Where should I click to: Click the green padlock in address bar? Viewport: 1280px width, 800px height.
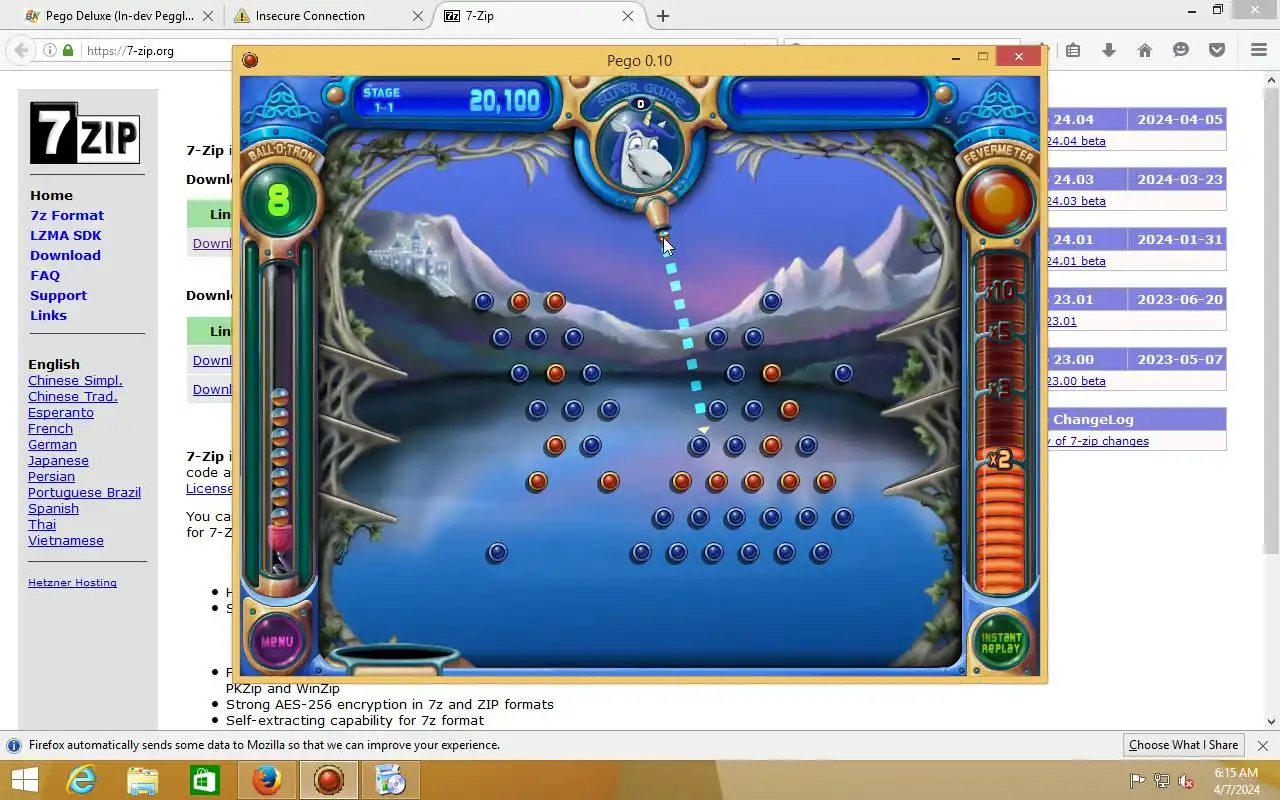coord(68,50)
